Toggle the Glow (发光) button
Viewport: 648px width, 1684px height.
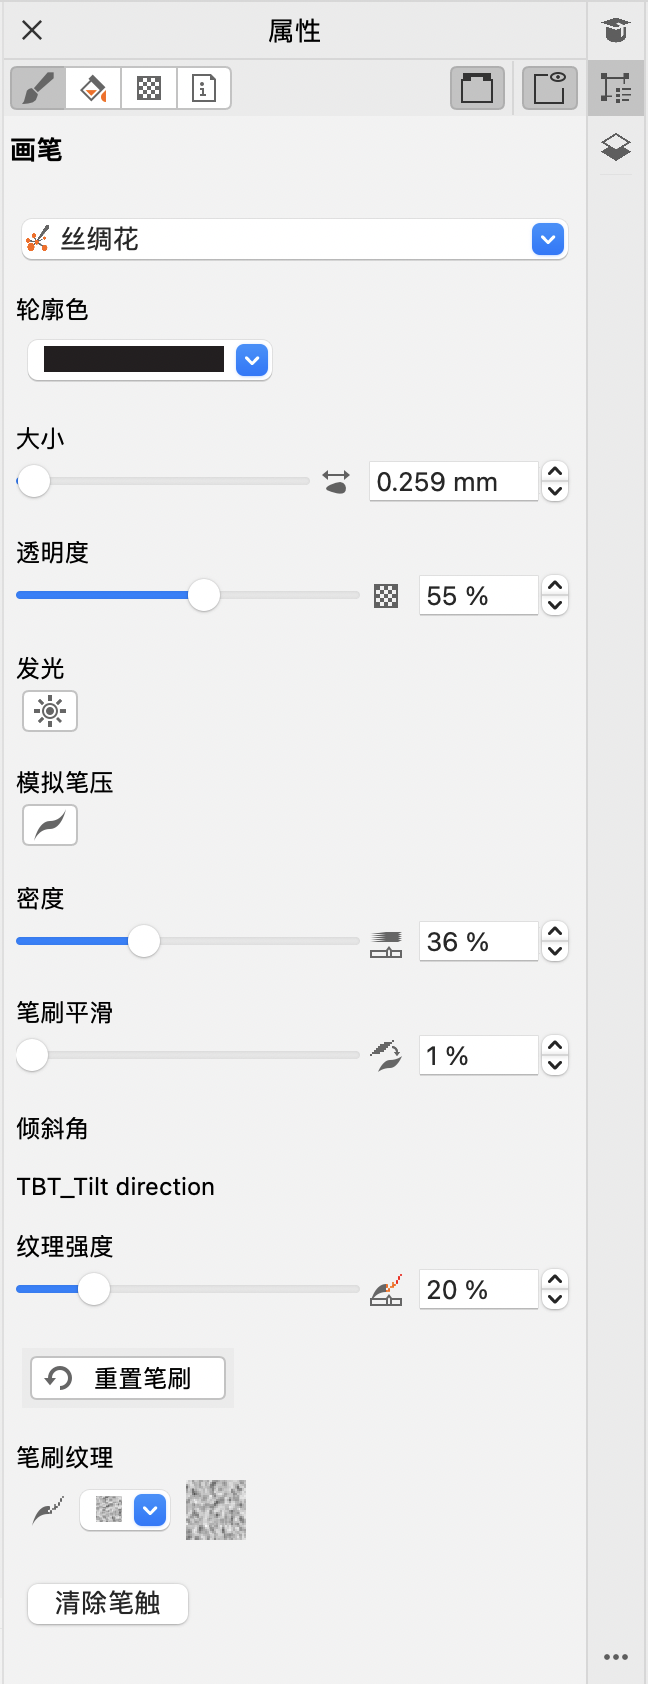[x=50, y=711]
